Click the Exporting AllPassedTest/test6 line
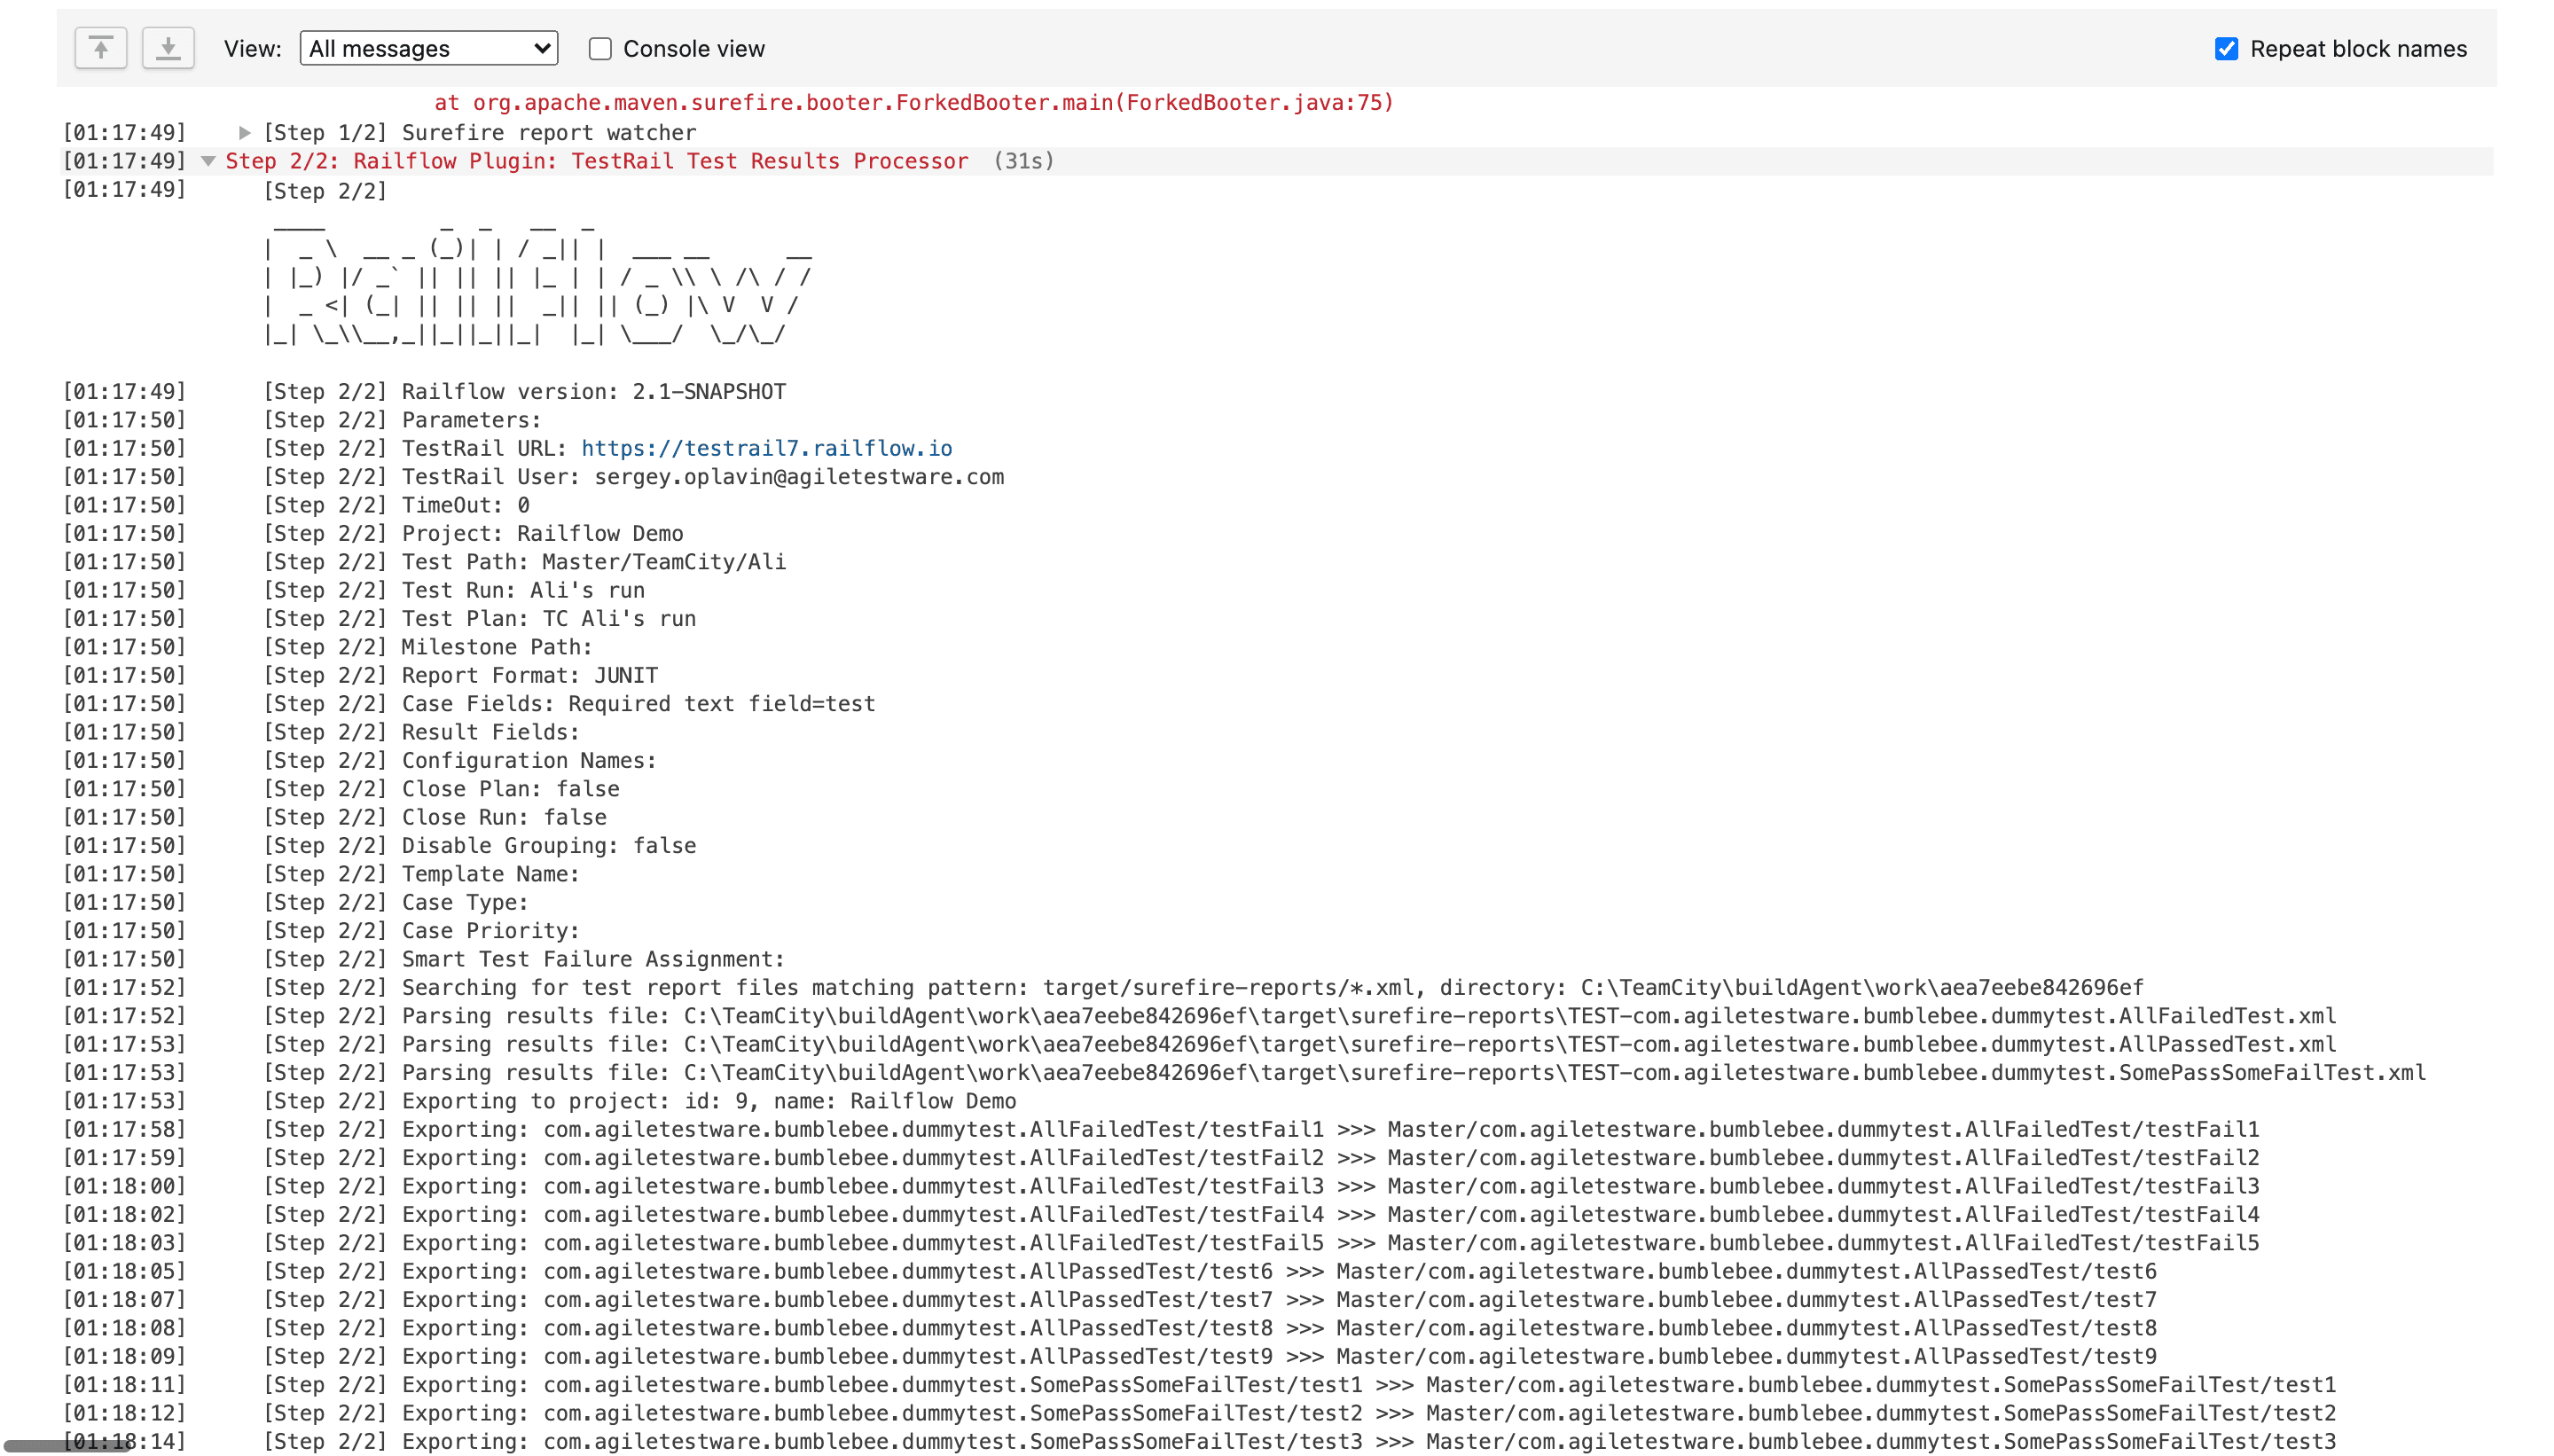The height and width of the screenshot is (1456, 2554). [1279, 1272]
